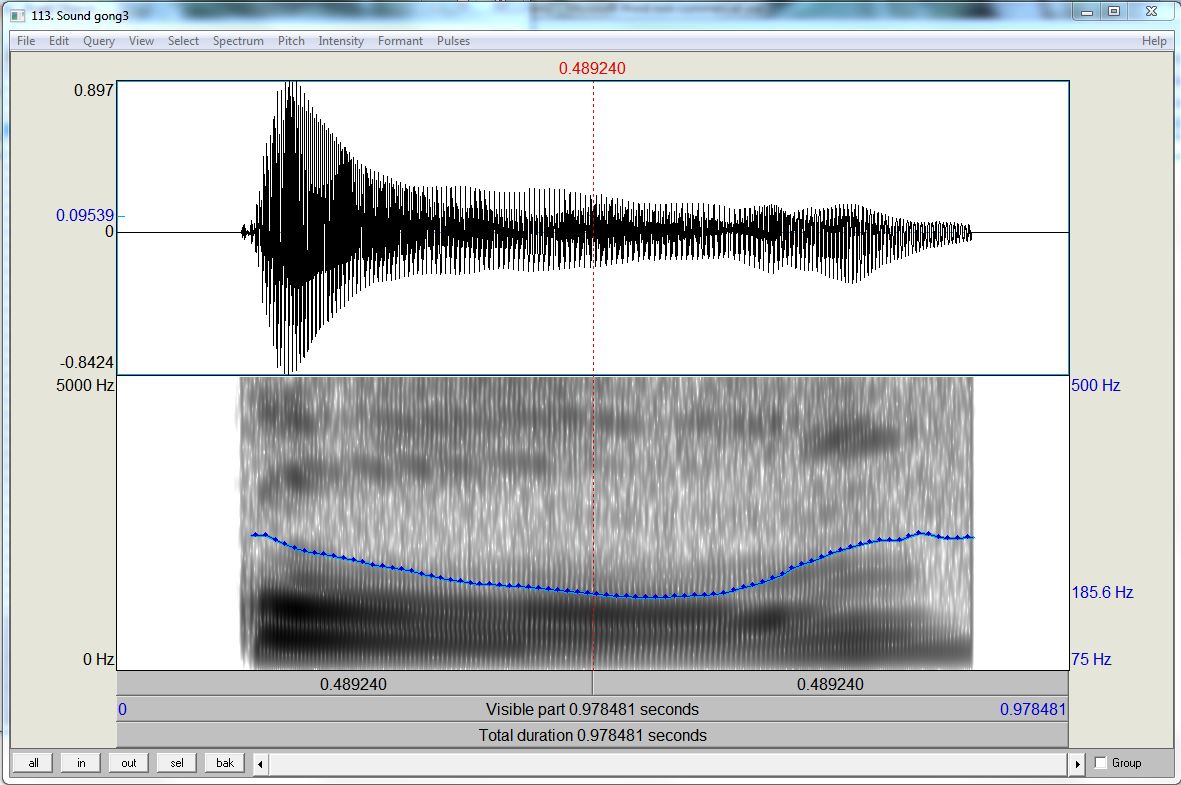Screen dimensions: 1181x785
Task: Click the window end time 0.978481
Action: click(1033, 709)
